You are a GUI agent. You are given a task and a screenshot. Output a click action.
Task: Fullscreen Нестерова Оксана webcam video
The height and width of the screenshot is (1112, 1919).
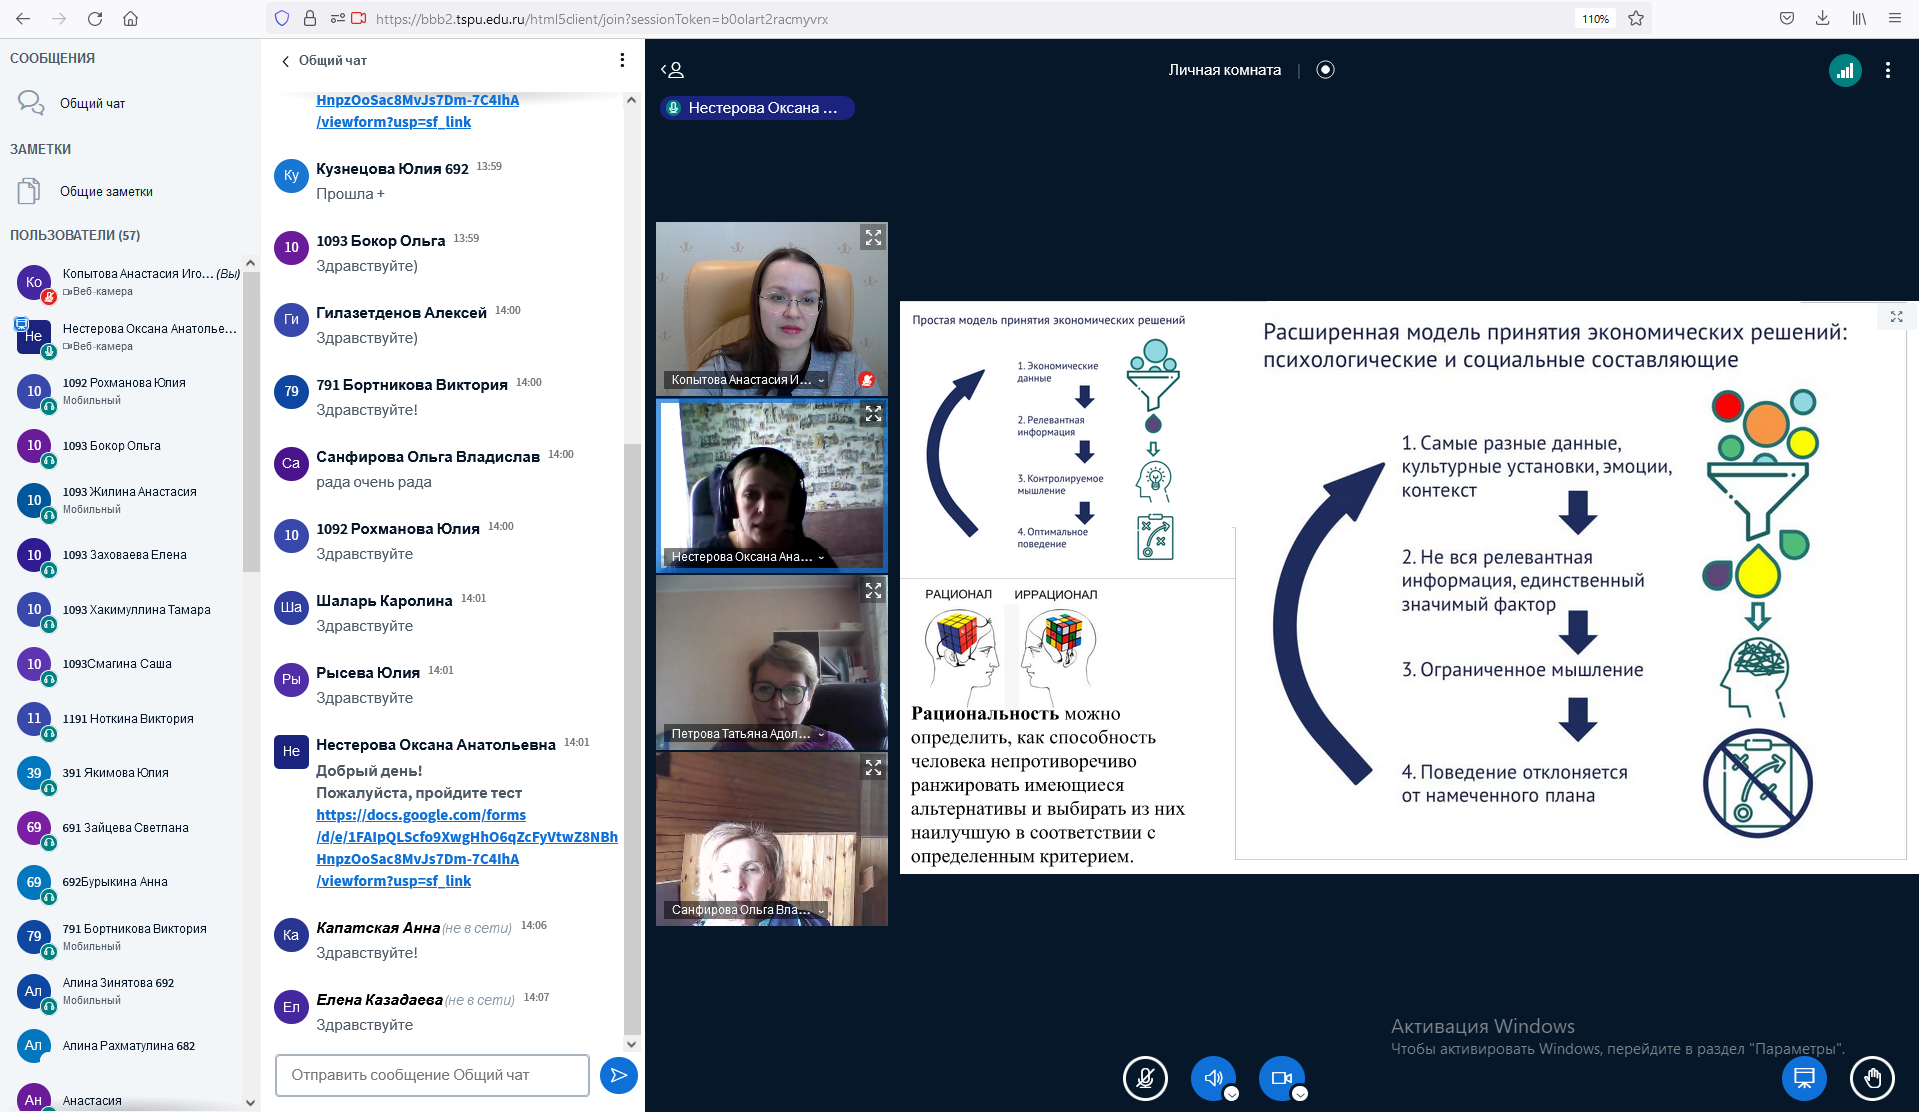point(873,414)
